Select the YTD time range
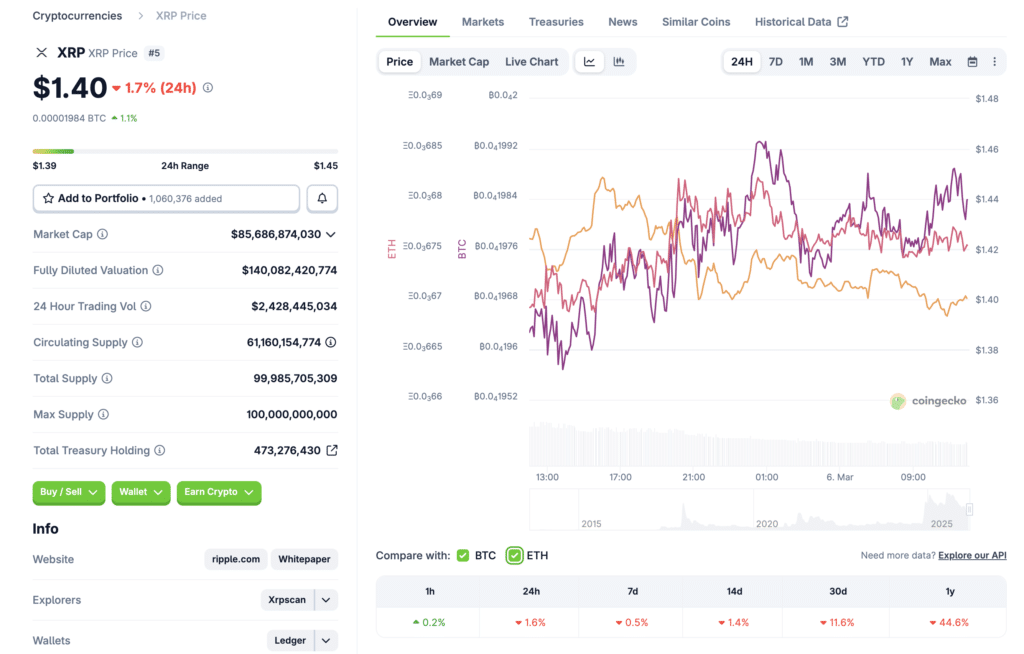 click(873, 61)
